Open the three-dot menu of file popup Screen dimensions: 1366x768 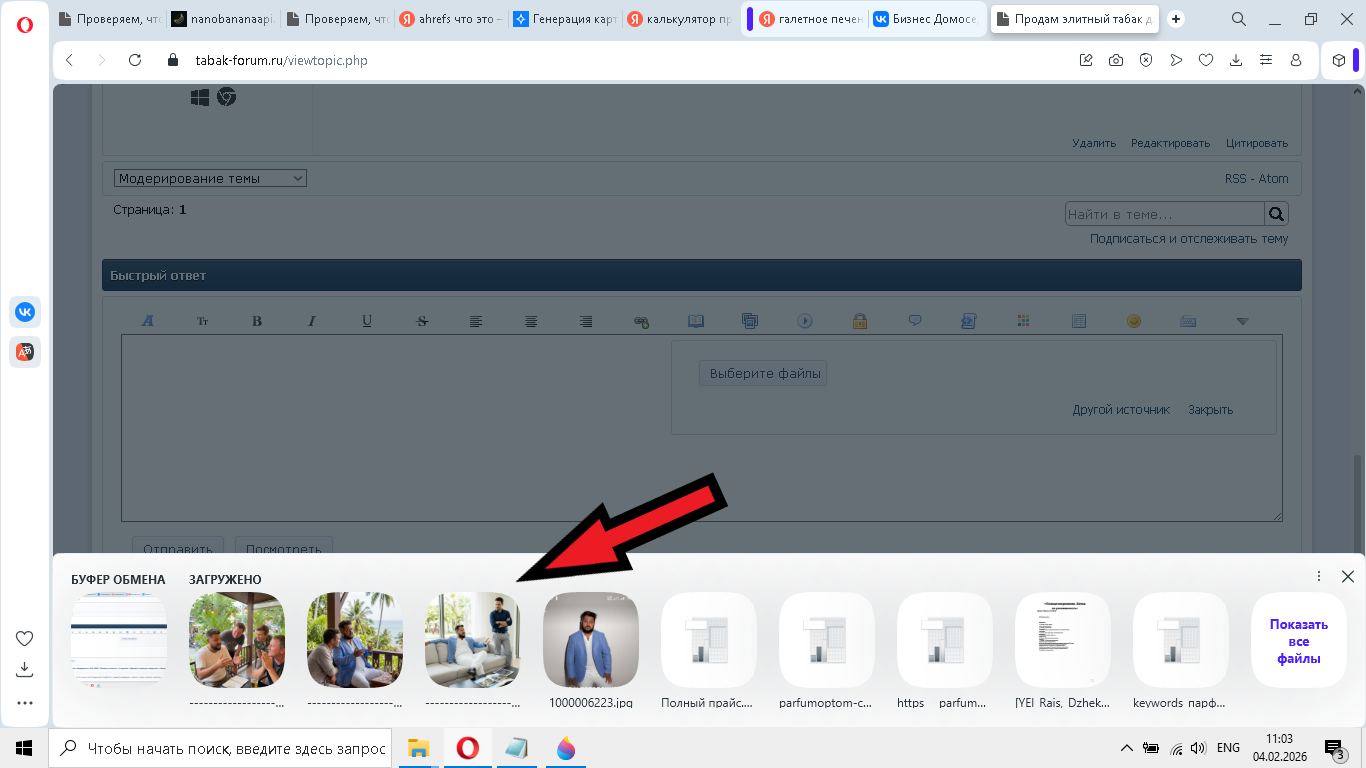tap(1319, 577)
